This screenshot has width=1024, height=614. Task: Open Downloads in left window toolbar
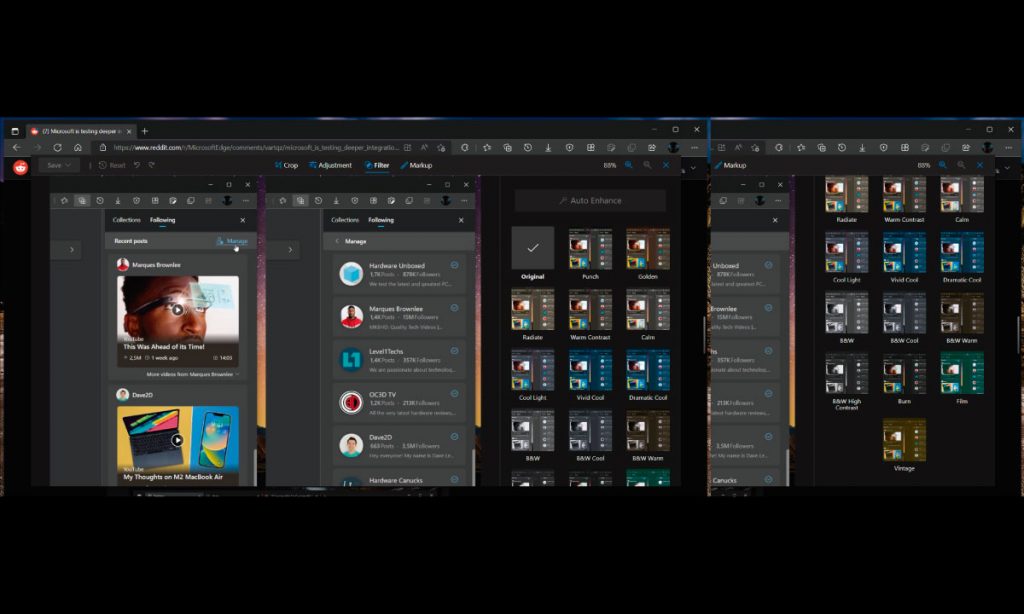pos(549,148)
